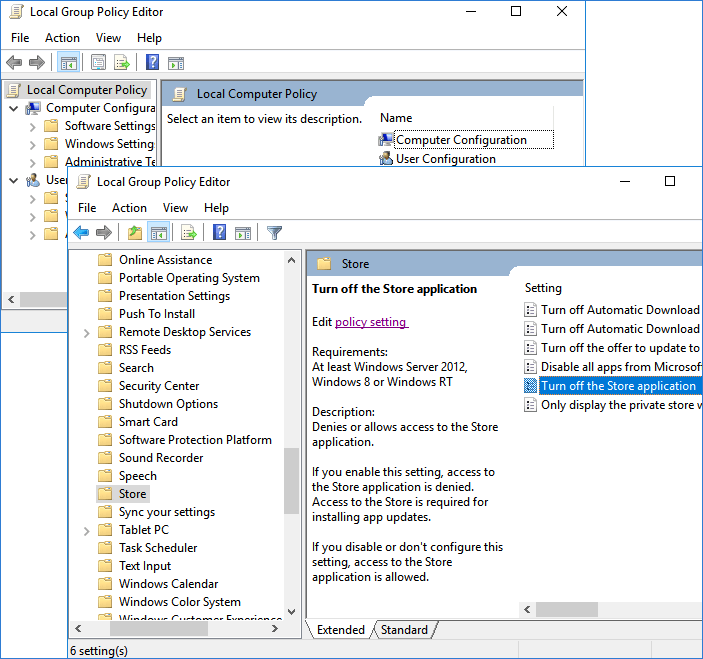703x659 pixels.
Task: Click Properties icon in the background window toolbar
Action: (x=98, y=63)
